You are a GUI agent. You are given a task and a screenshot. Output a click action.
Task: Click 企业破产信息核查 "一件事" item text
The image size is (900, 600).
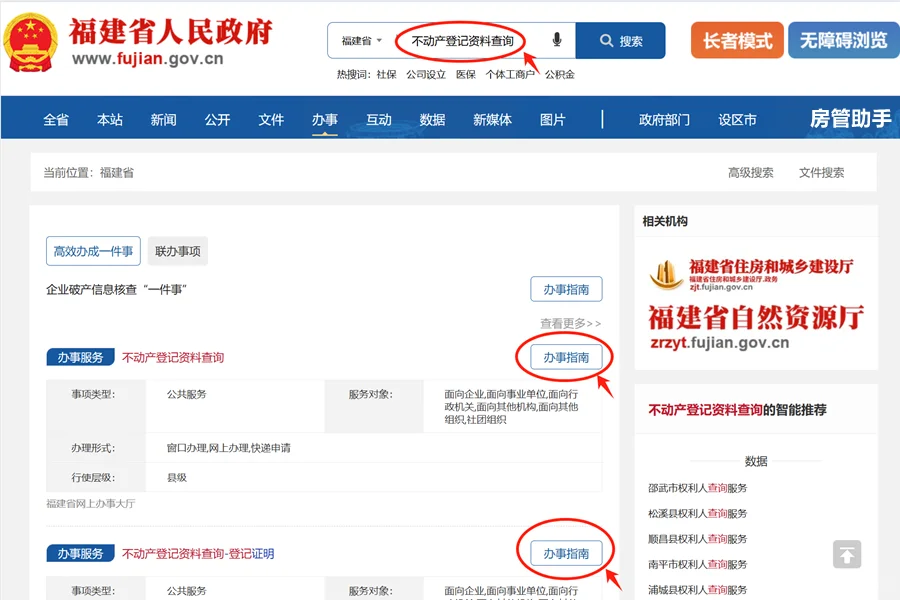tap(117, 289)
